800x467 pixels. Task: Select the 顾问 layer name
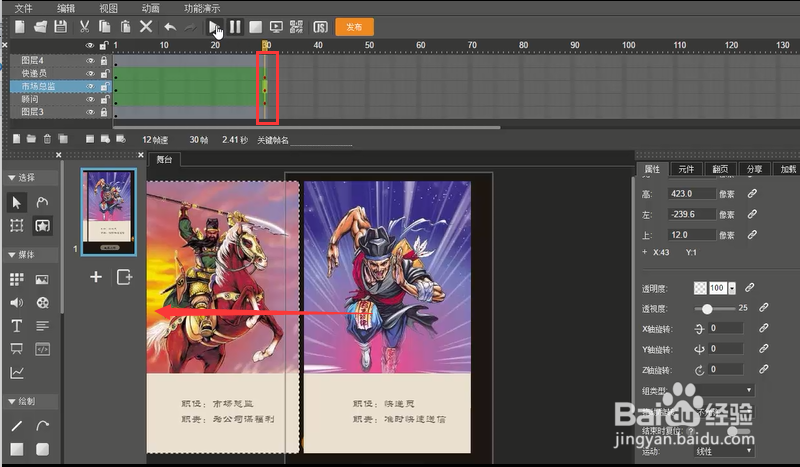(30, 99)
